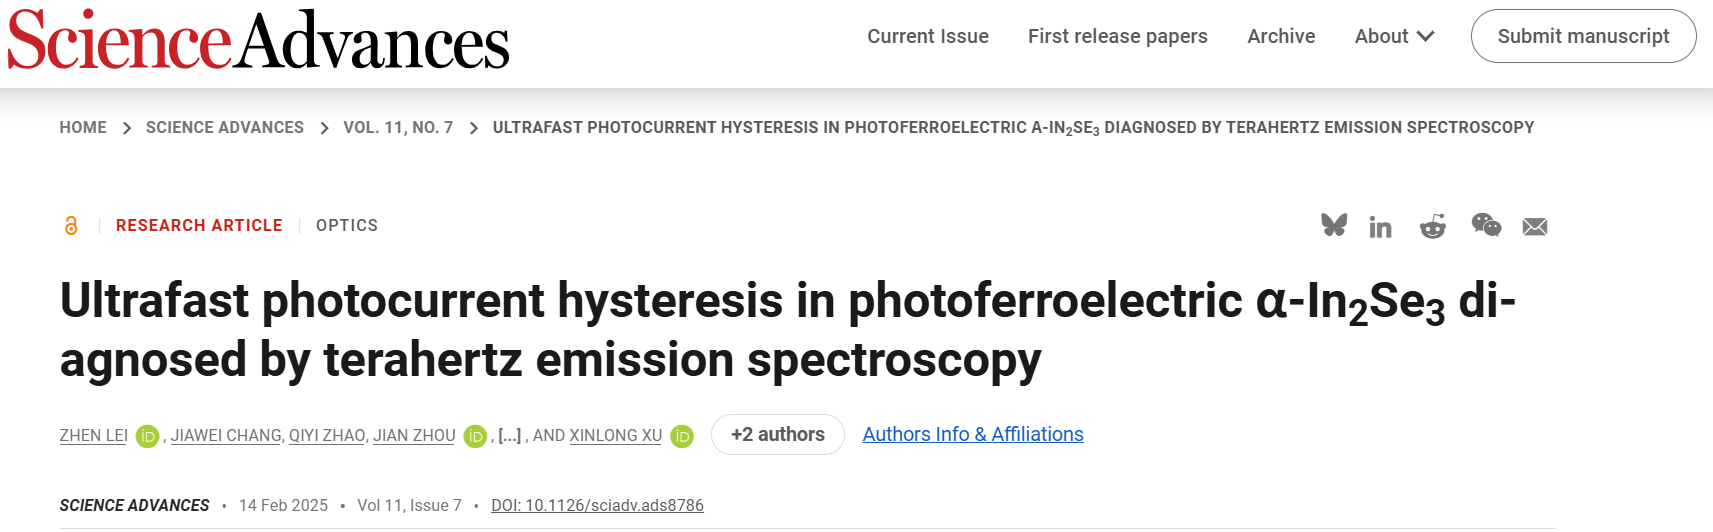
Task: Open the article DOI link
Action: [597, 506]
